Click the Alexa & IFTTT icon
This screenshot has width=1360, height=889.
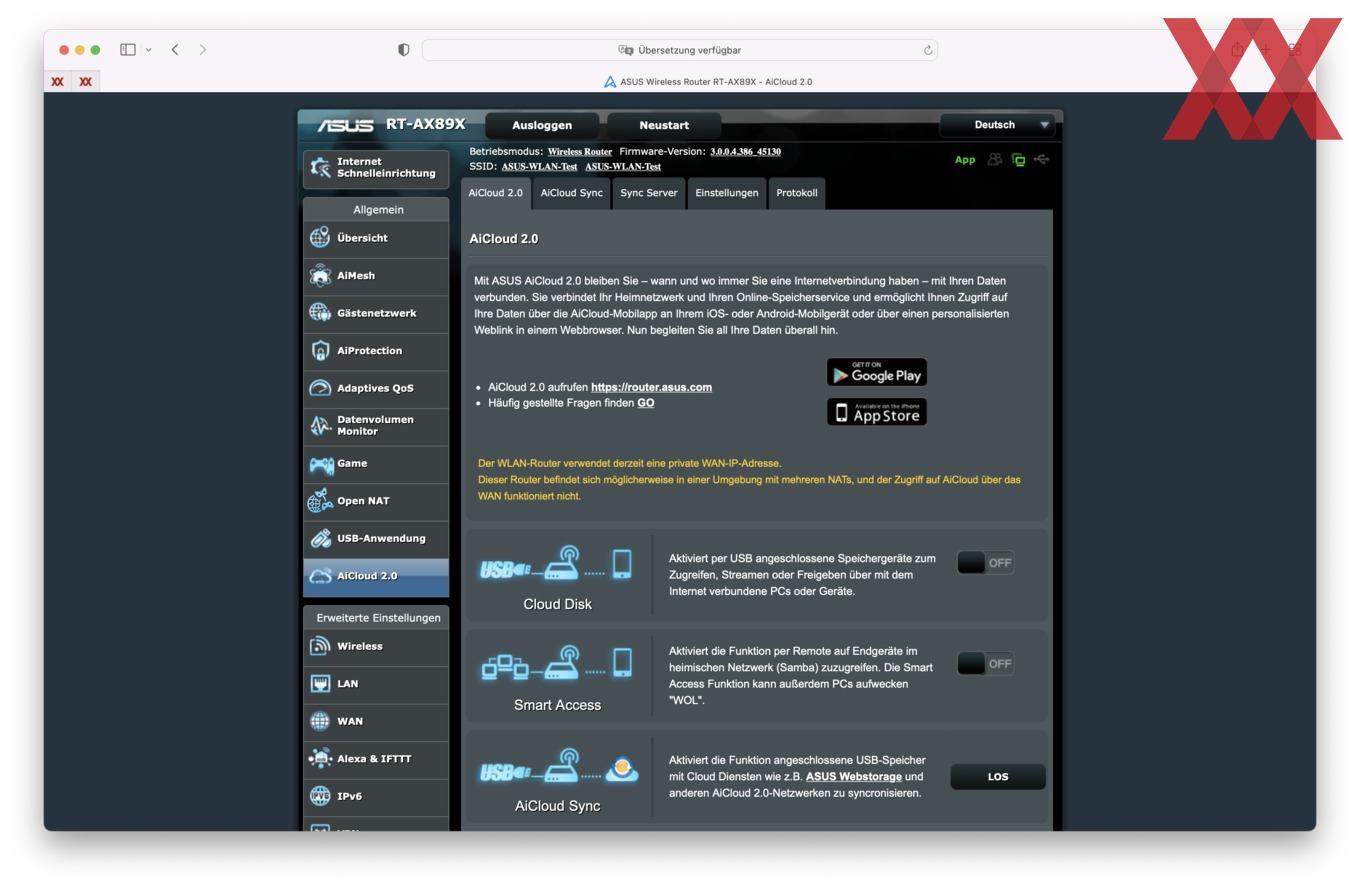(x=320, y=759)
